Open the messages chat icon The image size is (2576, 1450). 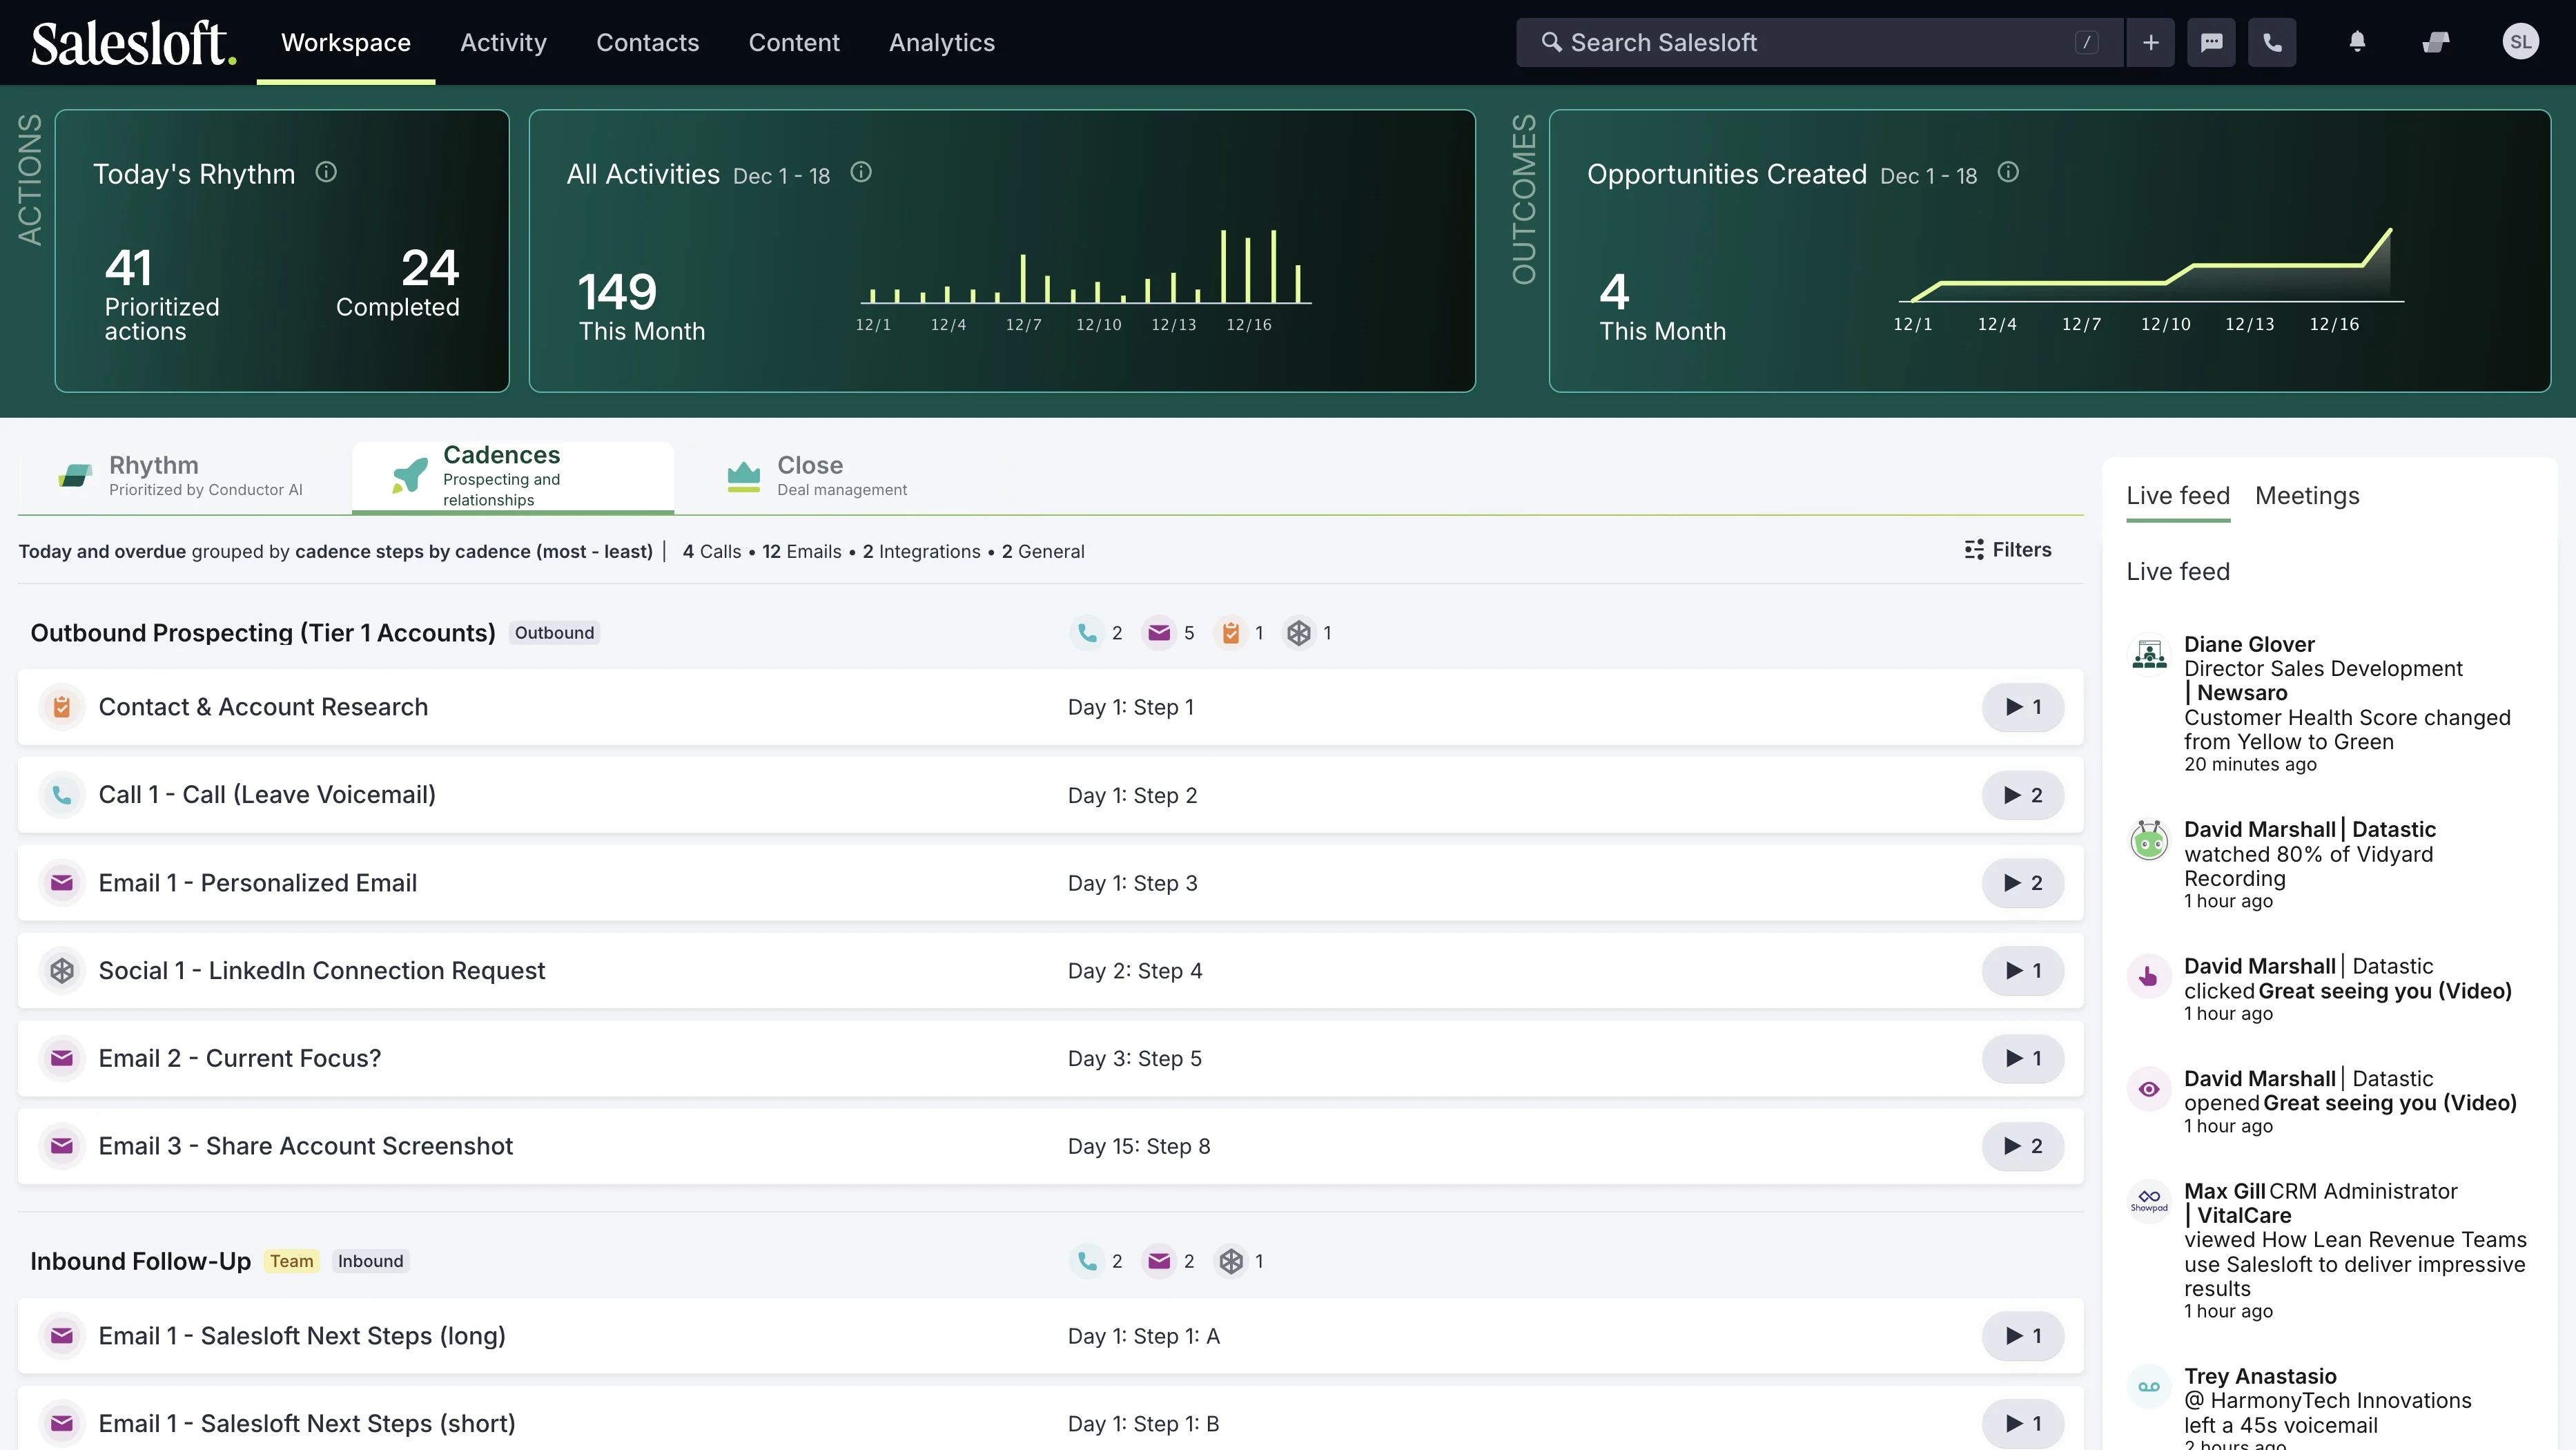(x=2211, y=42)
